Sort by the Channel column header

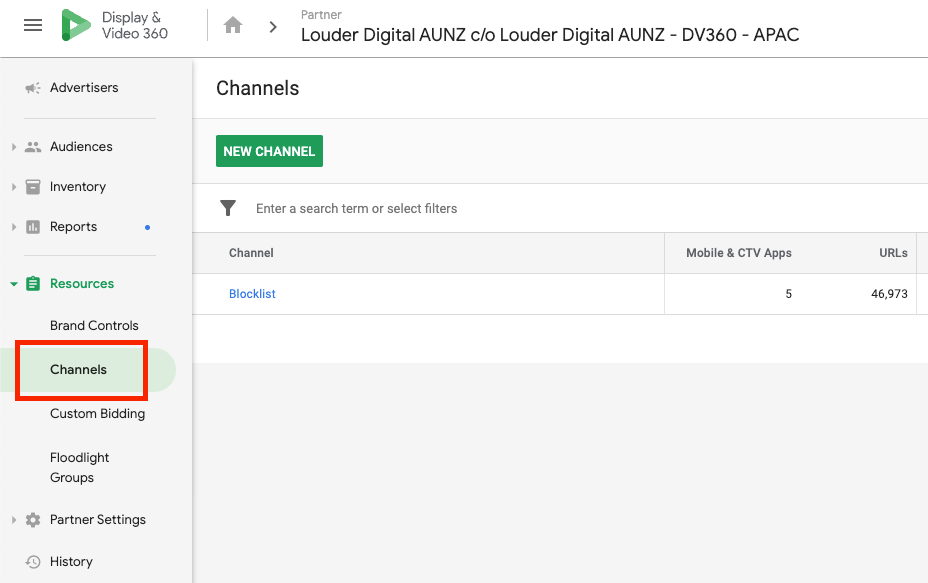click(x=251, y=253)
